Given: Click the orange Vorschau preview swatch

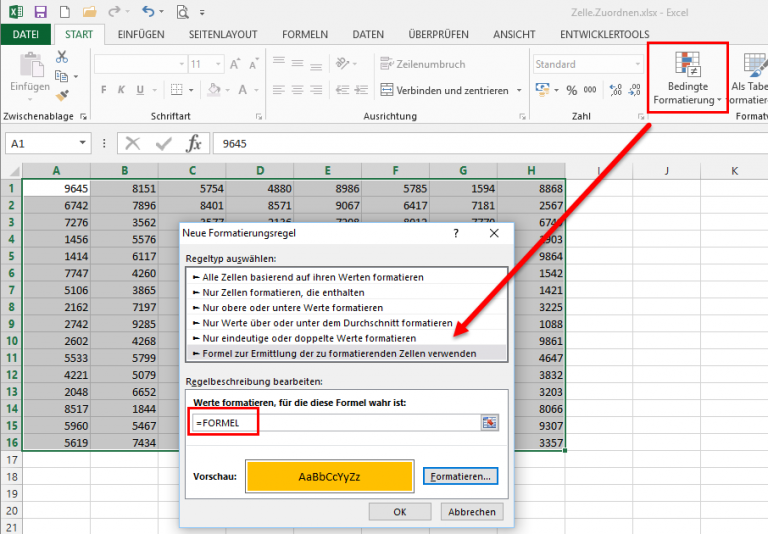Looking at the screenshot, I should [x=330, y=476].
